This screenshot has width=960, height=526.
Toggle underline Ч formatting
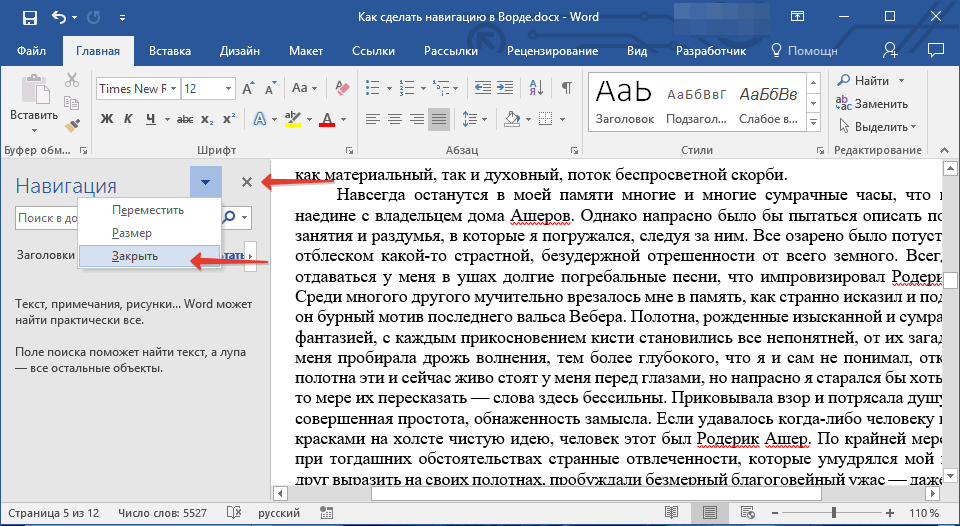click(x=151, y=119)
